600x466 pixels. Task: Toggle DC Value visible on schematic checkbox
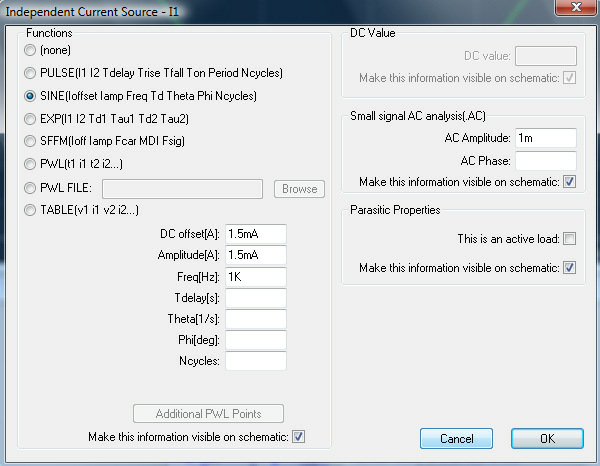click(569, 78)
